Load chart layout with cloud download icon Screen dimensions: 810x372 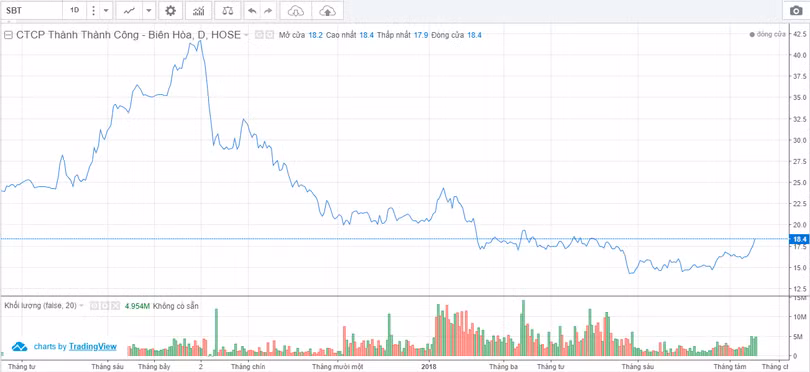(296, 10)
